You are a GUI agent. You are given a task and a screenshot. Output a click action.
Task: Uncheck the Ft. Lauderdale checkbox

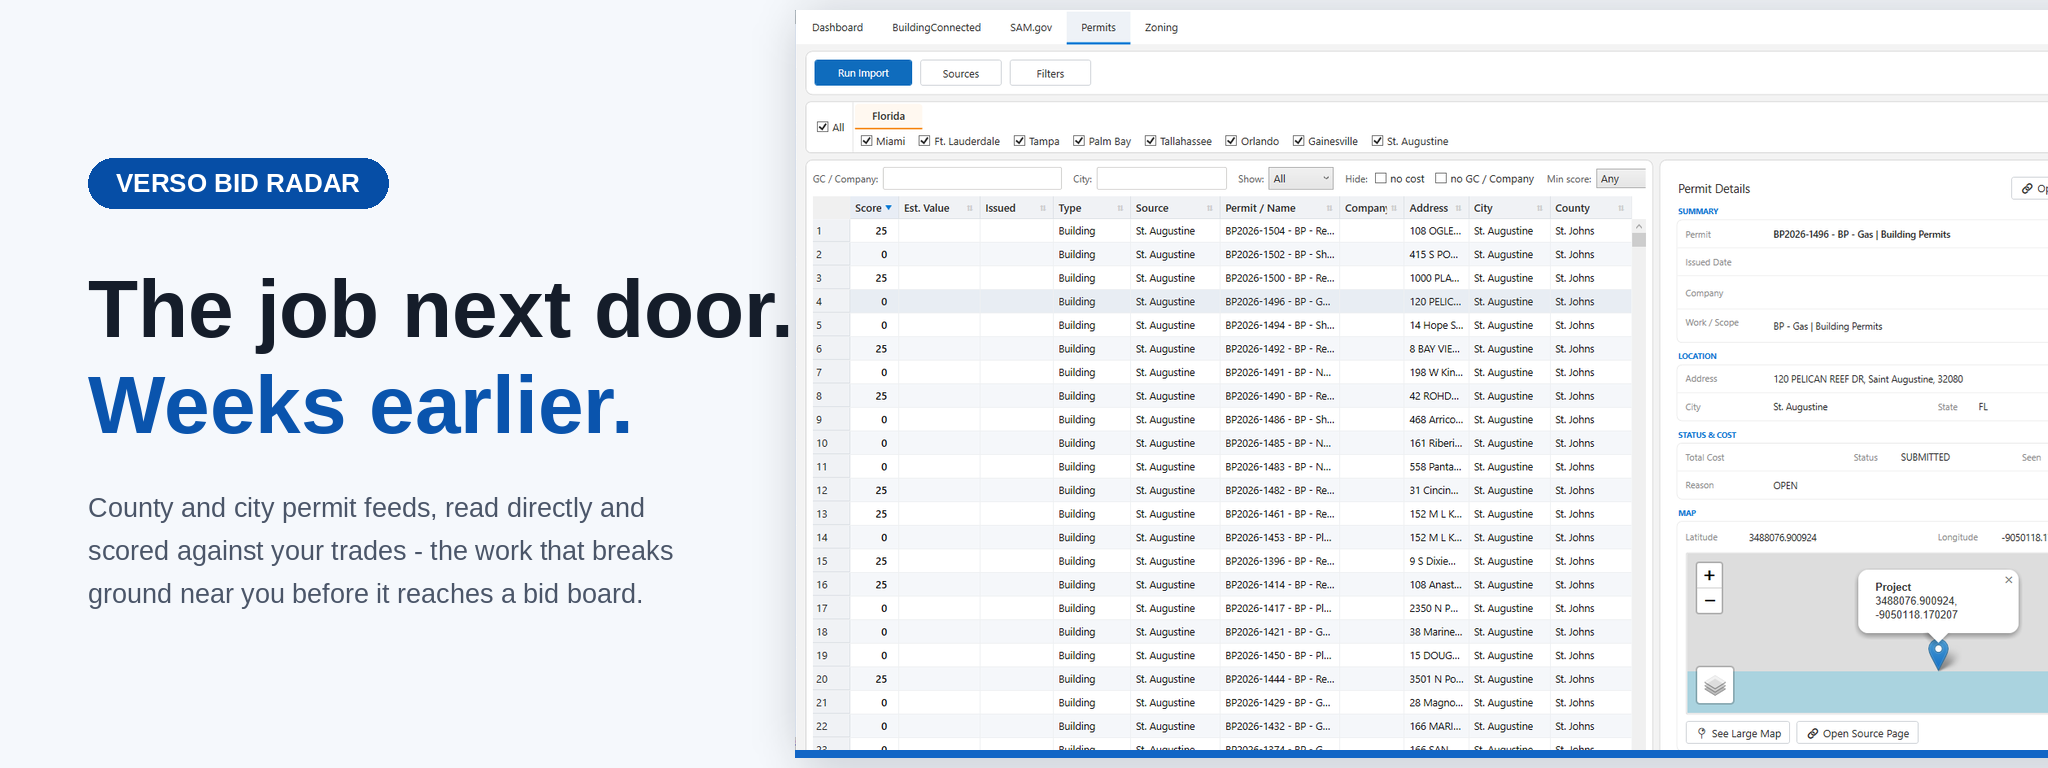(x=925, y=141)
